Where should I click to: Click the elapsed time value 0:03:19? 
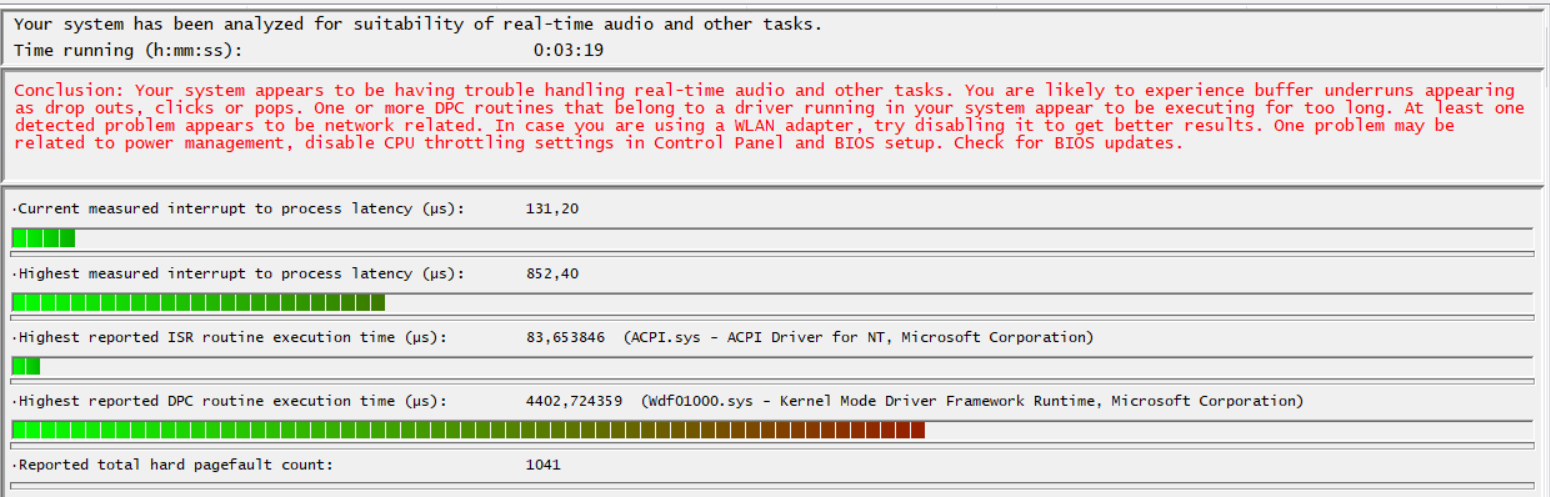pos(568,49)
